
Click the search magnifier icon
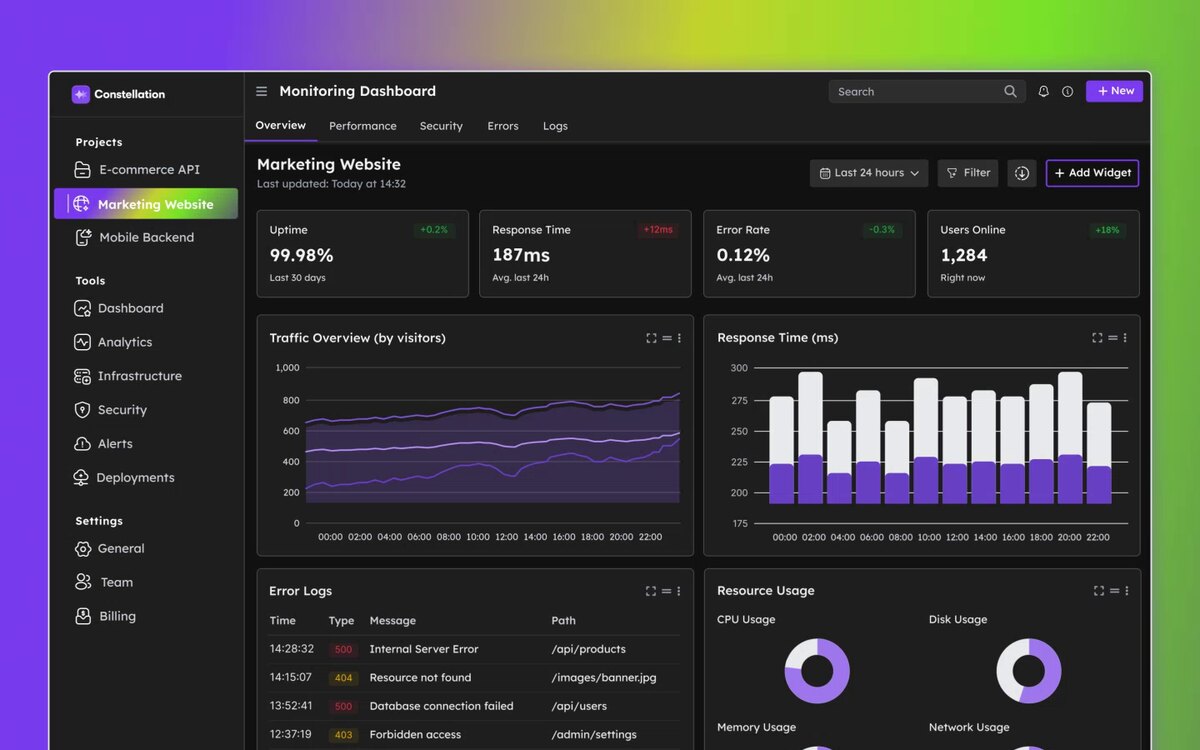tap(1010, 91)
